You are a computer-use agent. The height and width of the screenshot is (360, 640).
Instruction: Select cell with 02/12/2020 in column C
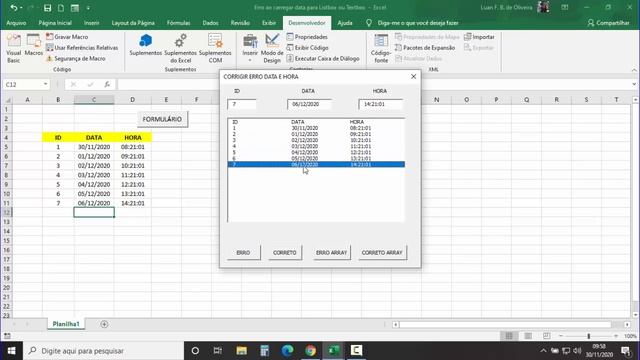coord(94,166)
